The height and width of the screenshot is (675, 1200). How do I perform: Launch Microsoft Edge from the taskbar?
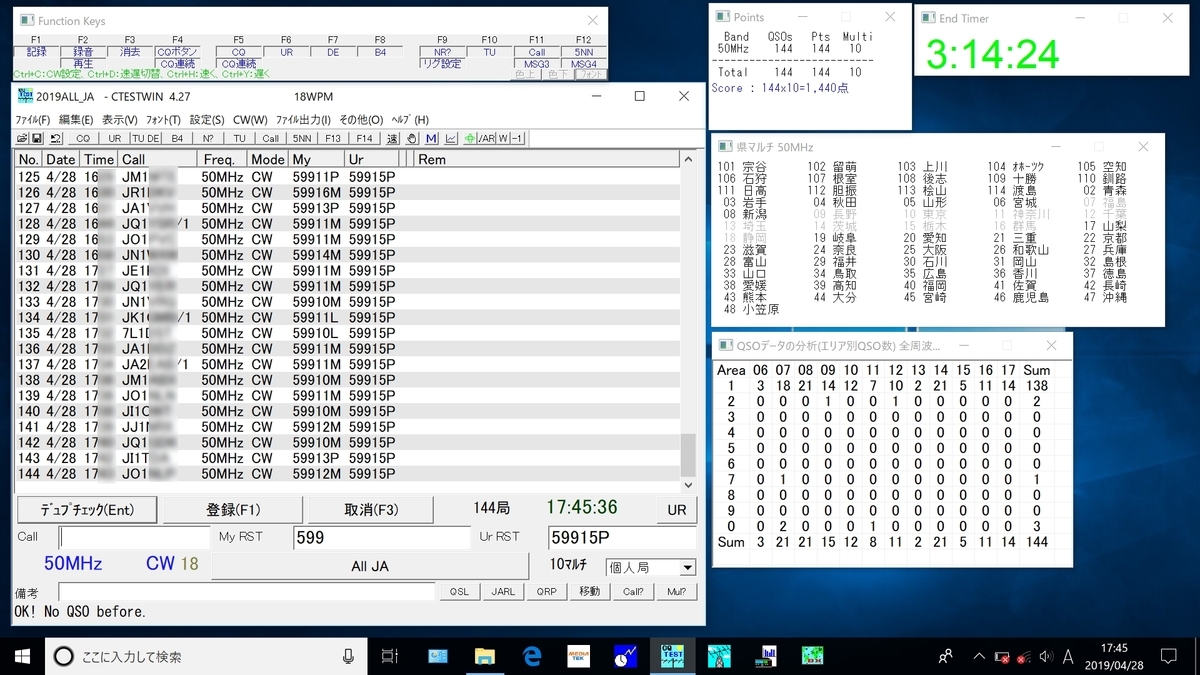(x=532, y=656)
